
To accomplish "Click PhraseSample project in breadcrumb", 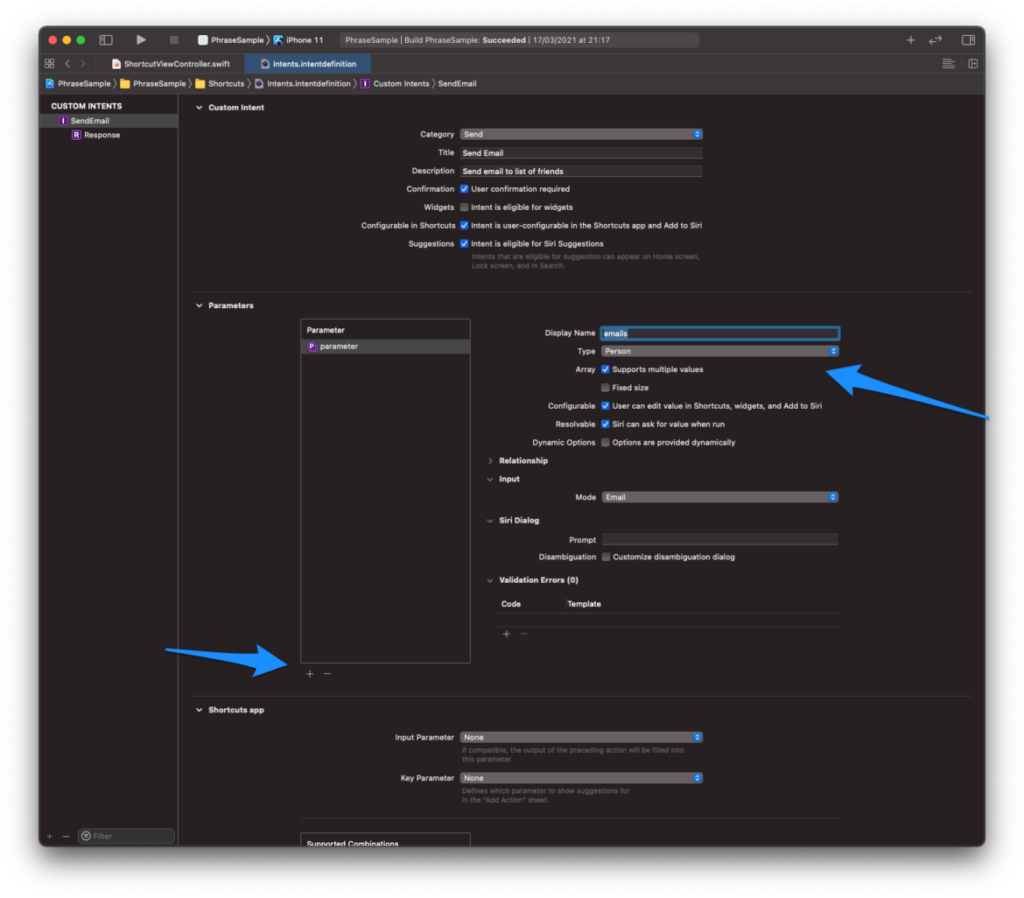I will pyautogui.click(x=78, y=84).
